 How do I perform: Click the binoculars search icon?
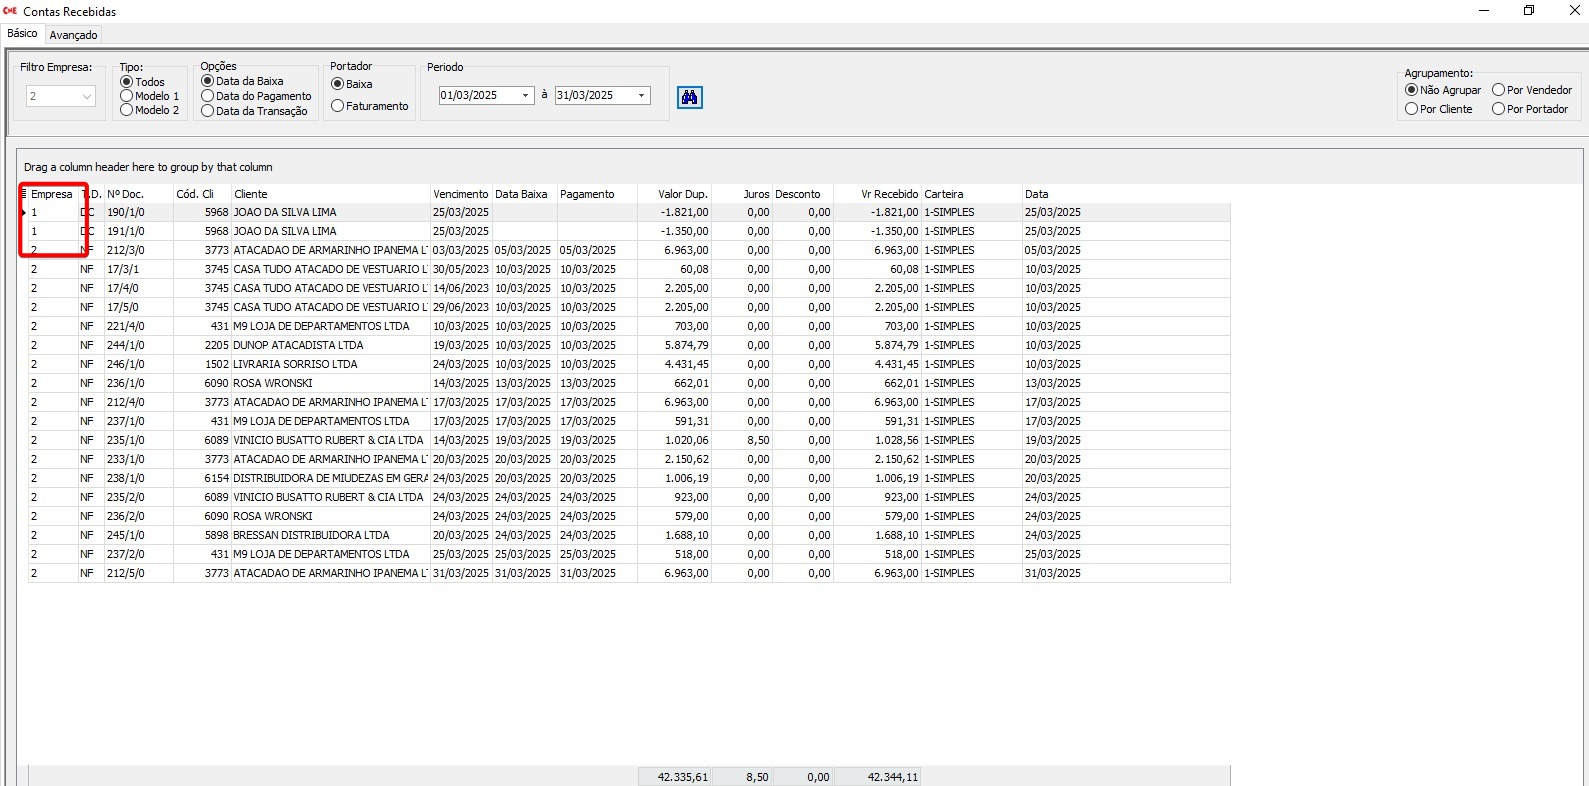pos(689,97)
